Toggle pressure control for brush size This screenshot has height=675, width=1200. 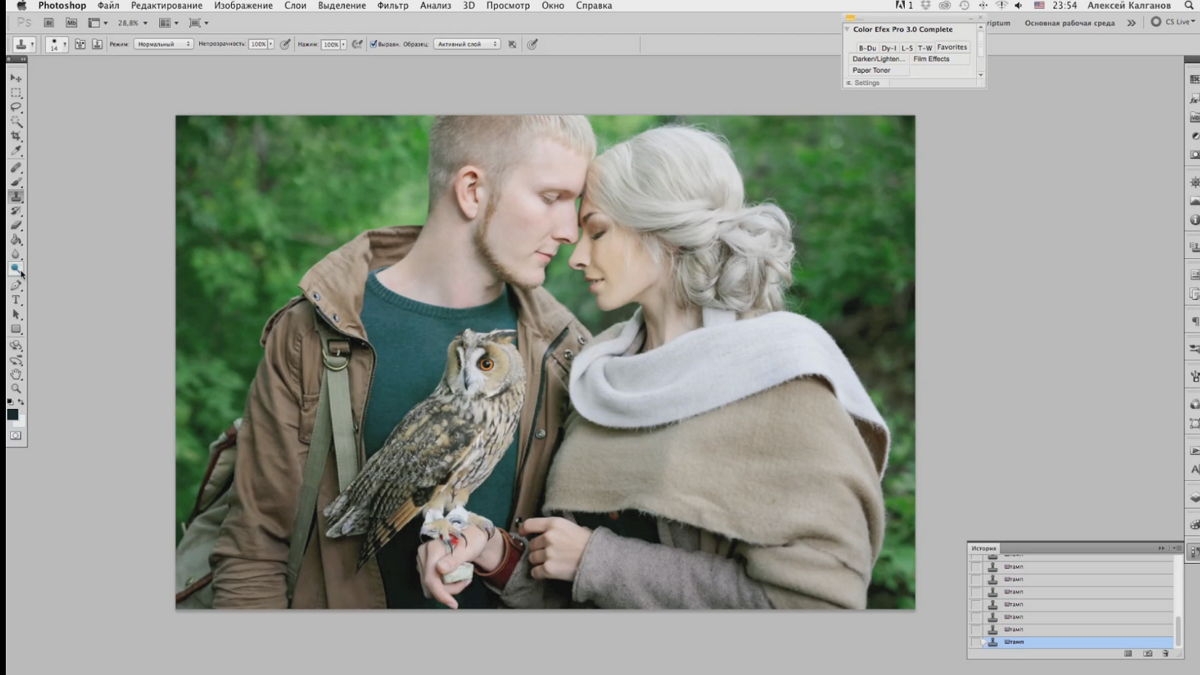(532, 44)
